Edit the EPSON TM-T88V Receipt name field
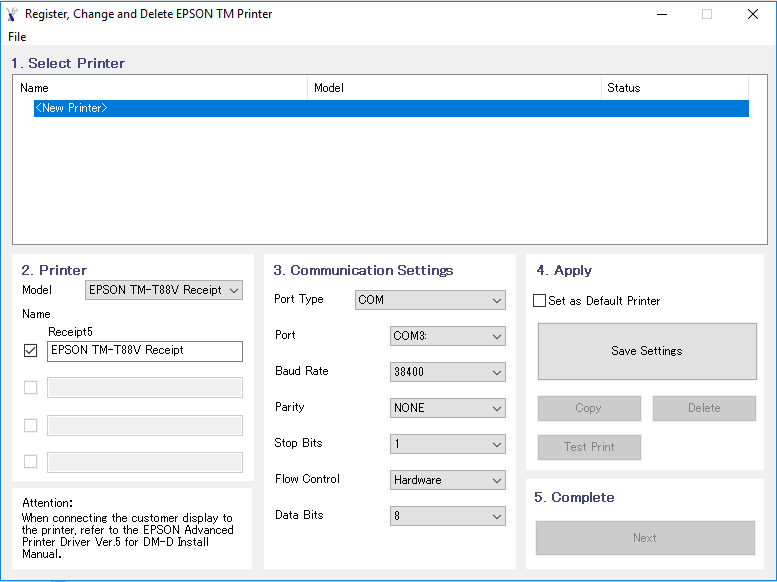Viewport: 777px width, 582px height. click(145, 351)
